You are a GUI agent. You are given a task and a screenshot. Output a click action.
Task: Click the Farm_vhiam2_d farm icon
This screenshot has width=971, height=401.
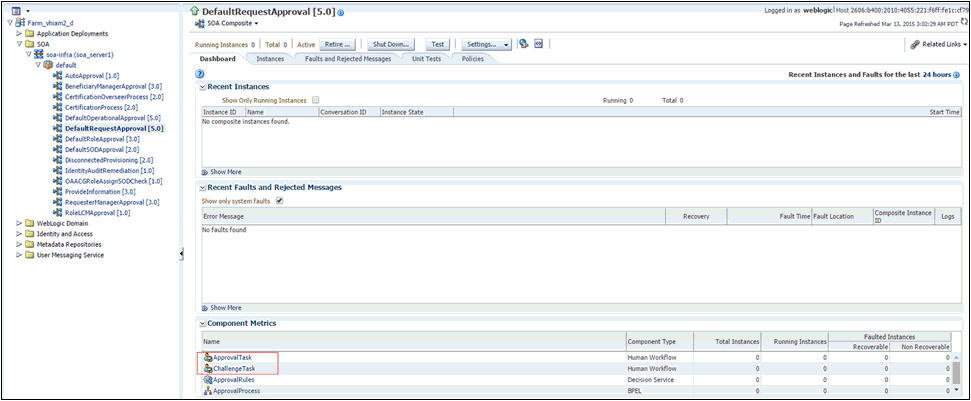click(20, 23)
